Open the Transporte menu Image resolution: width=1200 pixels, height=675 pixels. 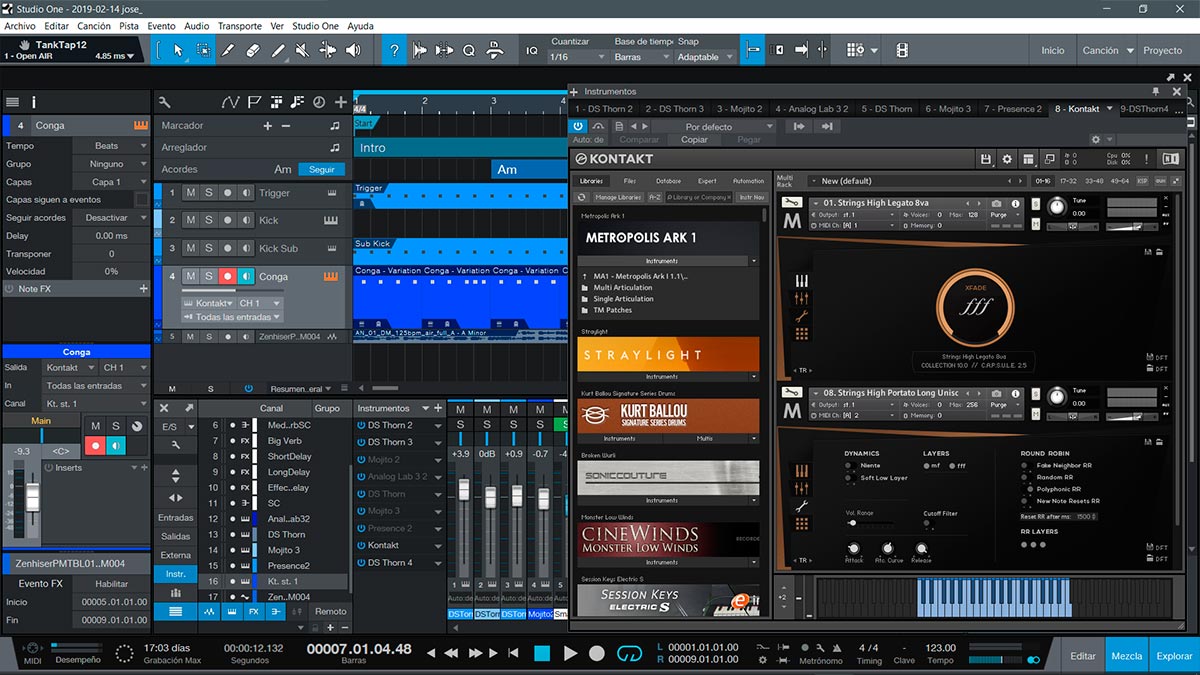pos(240,26)
